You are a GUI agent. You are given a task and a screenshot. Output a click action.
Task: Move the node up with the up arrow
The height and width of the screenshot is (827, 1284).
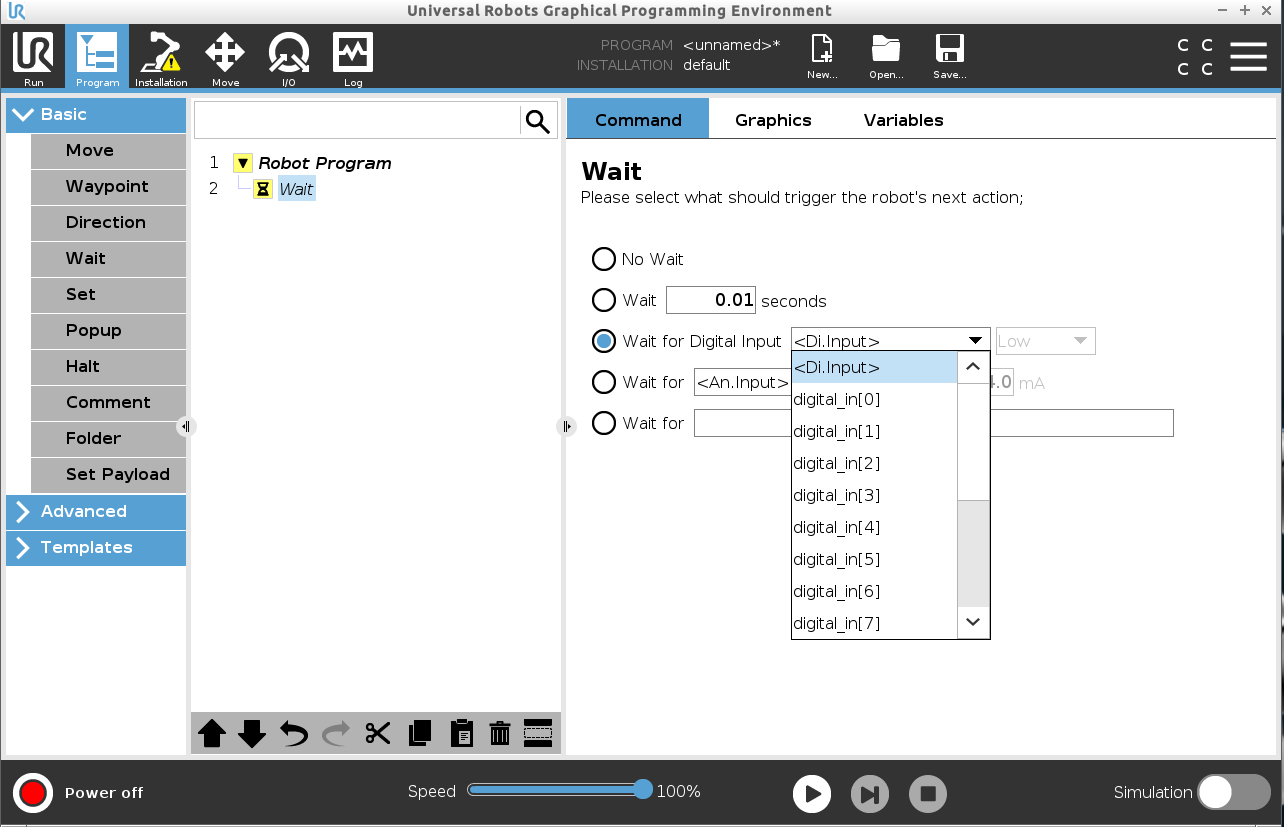click(x=212, y=733)
